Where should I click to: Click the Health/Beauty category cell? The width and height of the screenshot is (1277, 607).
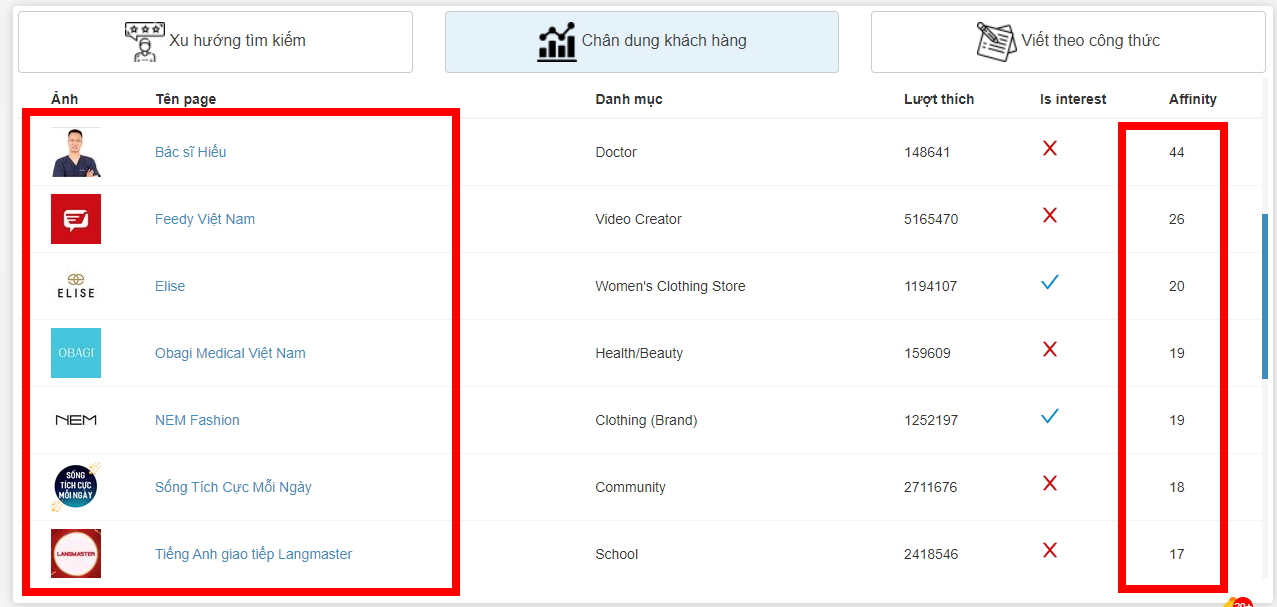tap(639, 353)
